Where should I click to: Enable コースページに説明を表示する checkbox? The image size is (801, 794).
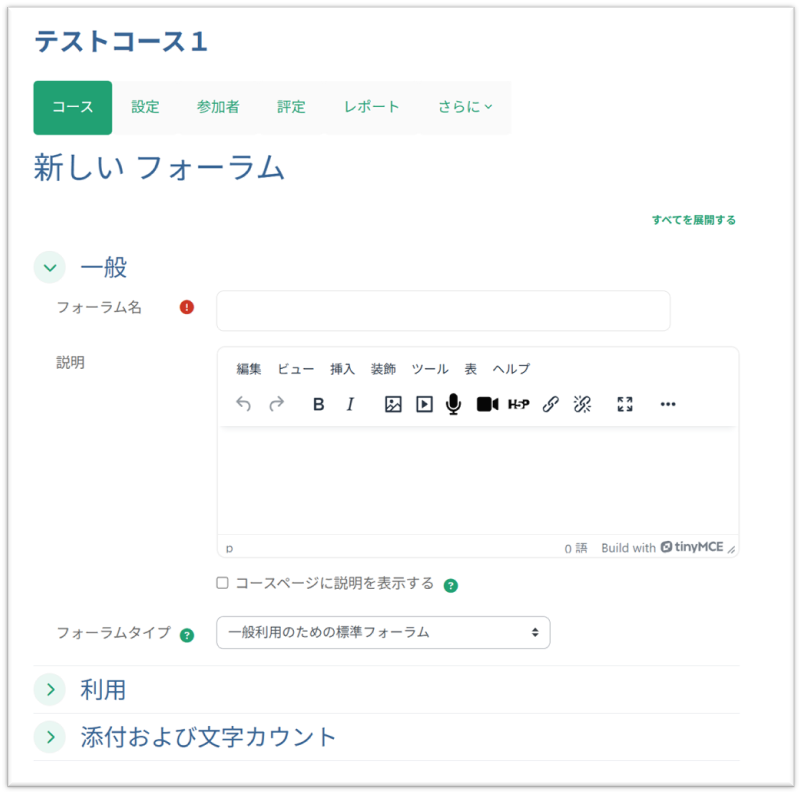(x=221, y=582)
